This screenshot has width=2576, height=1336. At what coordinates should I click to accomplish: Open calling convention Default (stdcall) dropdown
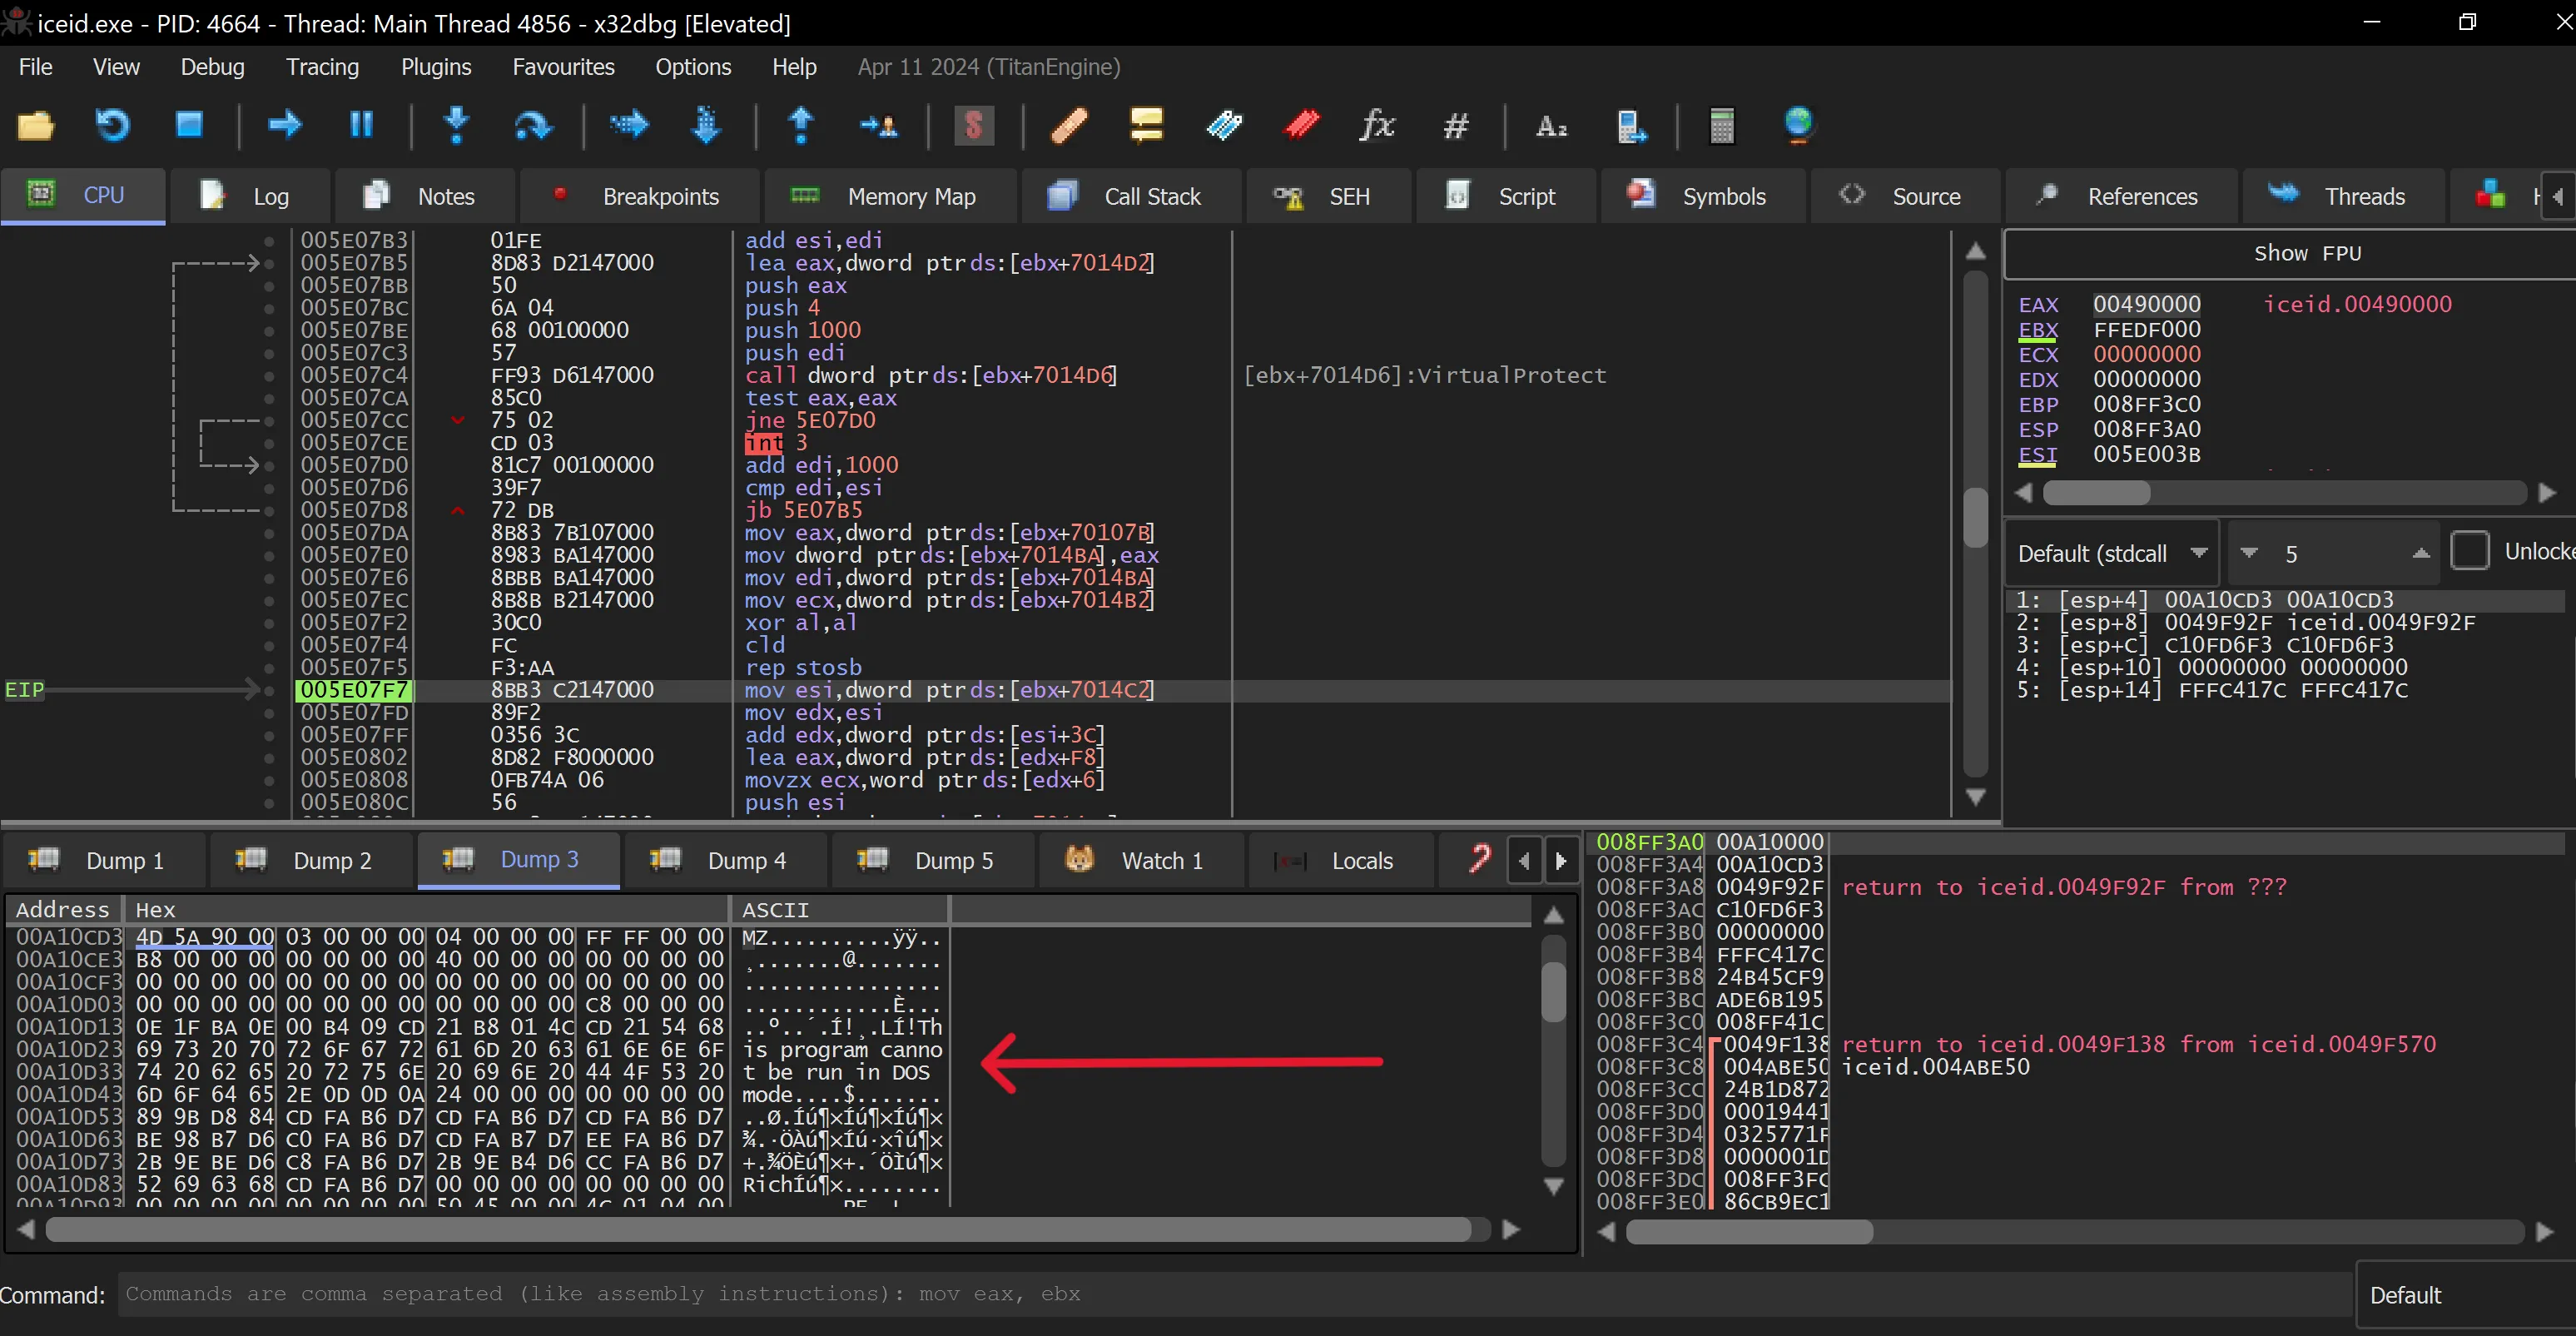(2112, 553)
